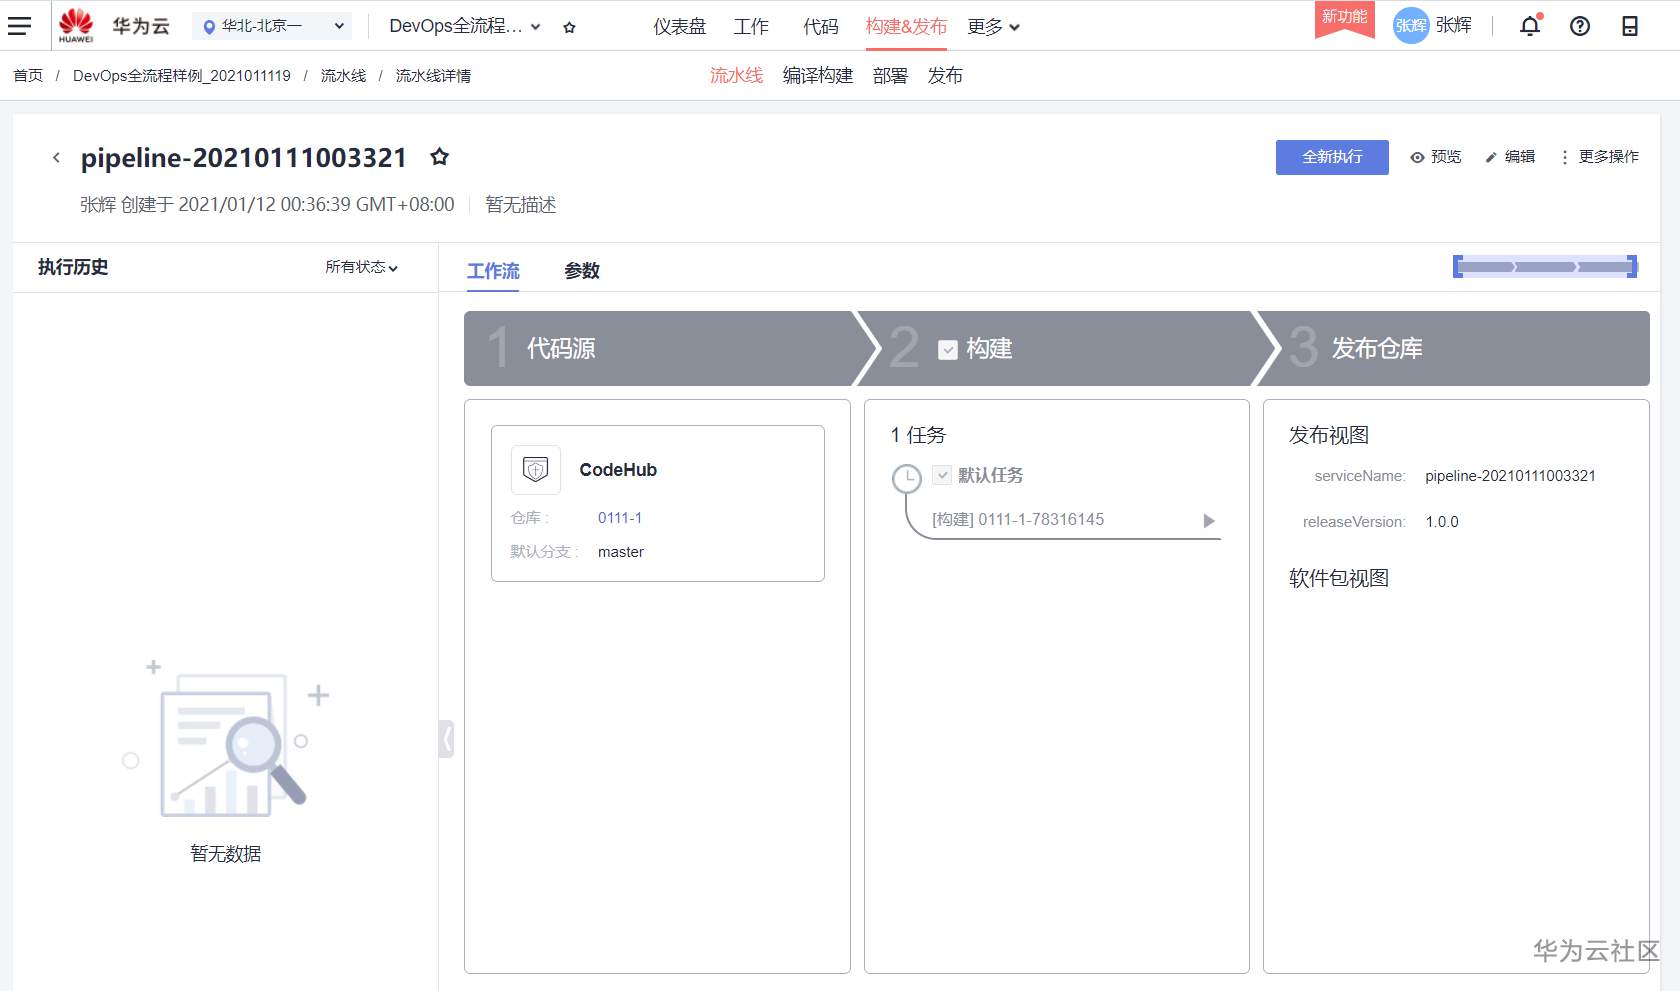Star the pipeline-20210111003321 pipeline
This screenshot has width=1680, height=991.
pyautogui.click(x=439, y=157)
